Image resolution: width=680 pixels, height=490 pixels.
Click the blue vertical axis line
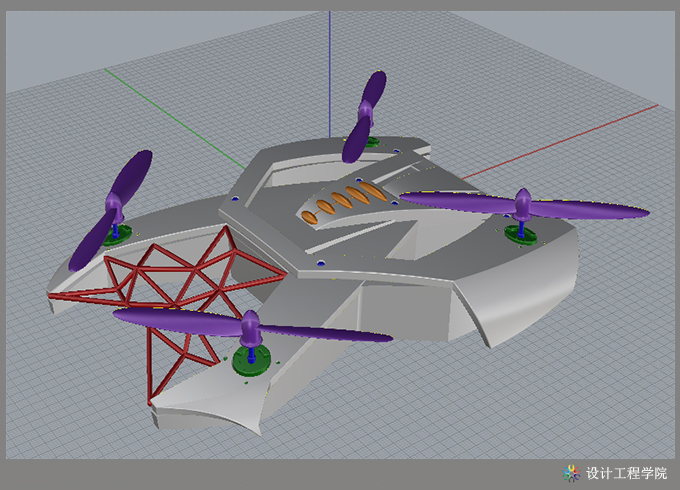pos(330,74)
